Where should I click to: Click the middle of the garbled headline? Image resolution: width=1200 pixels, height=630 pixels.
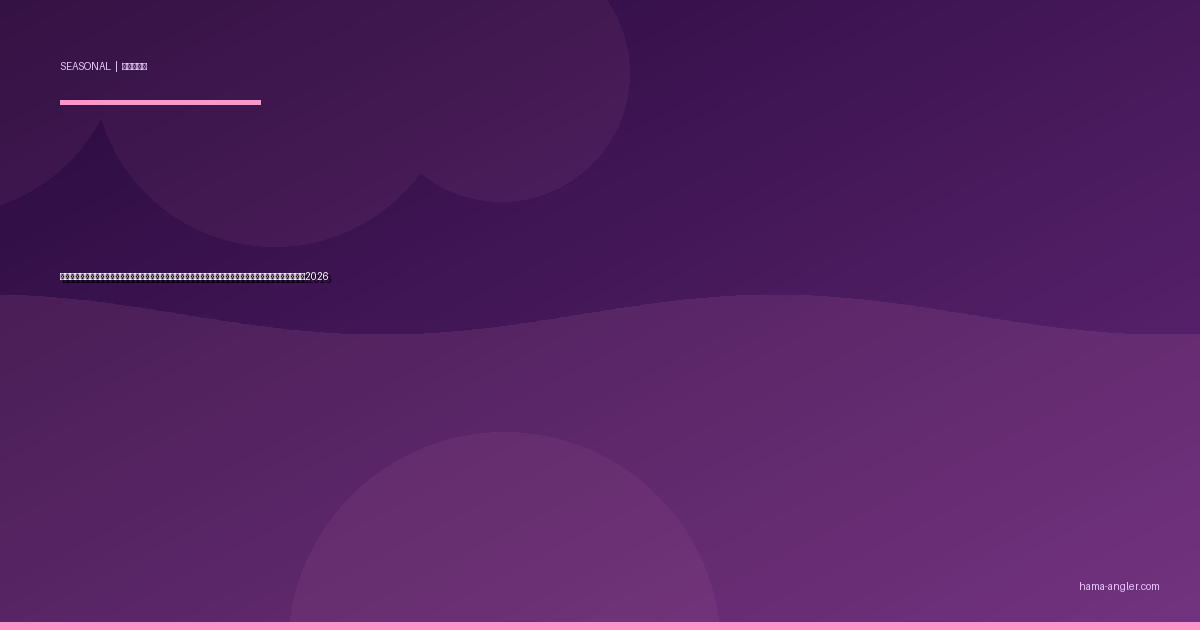point(183,277)
